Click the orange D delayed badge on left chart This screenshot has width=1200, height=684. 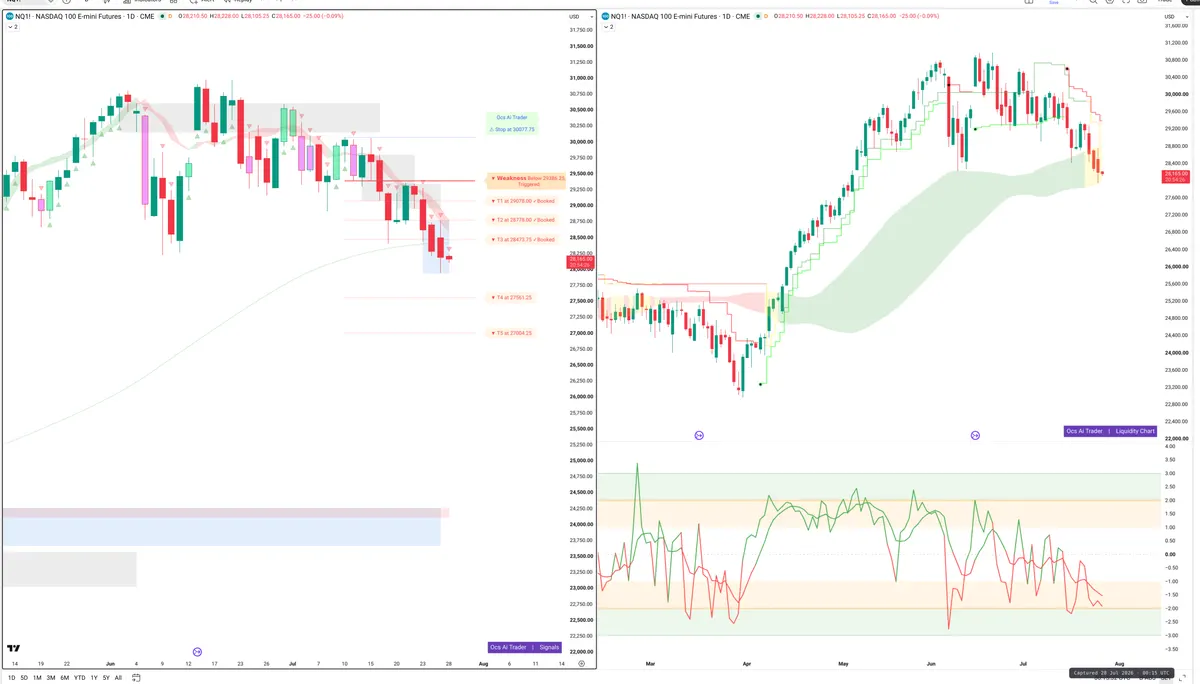pyautogui.click(x=169, y=16)
